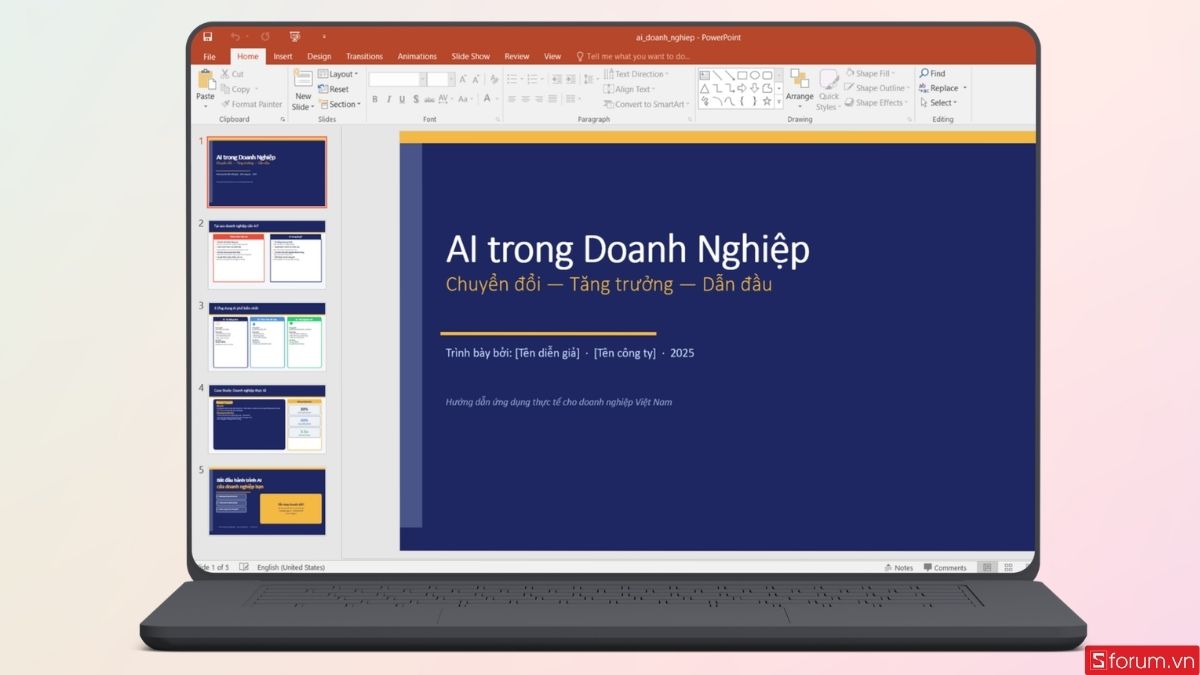Select slide 4 thumbnail in the panel

tap(267, 420)
